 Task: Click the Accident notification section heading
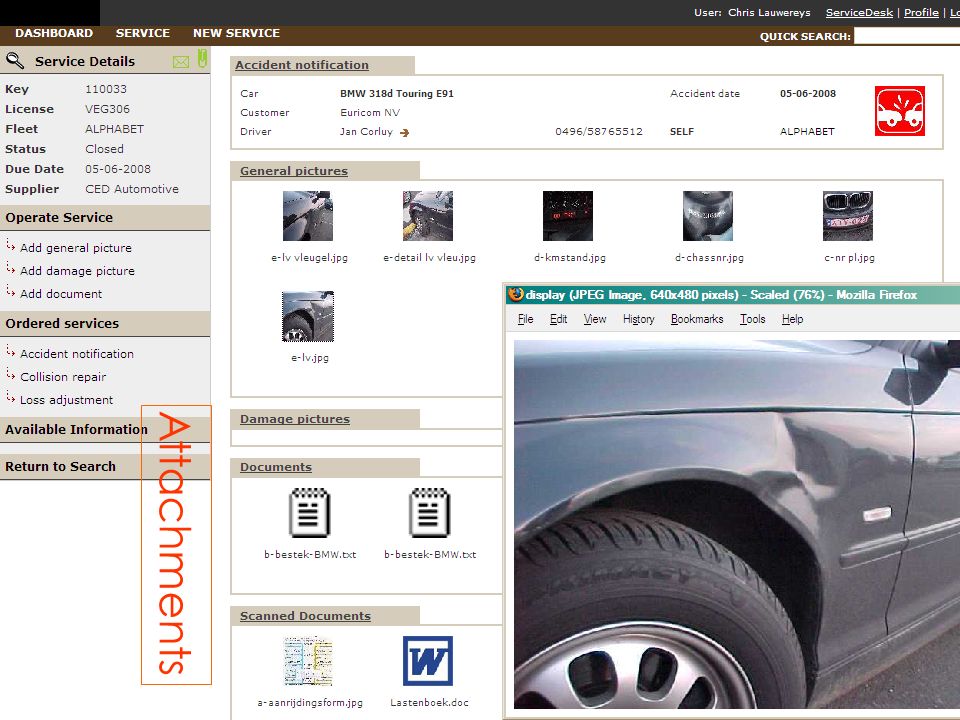click(302, 65)
